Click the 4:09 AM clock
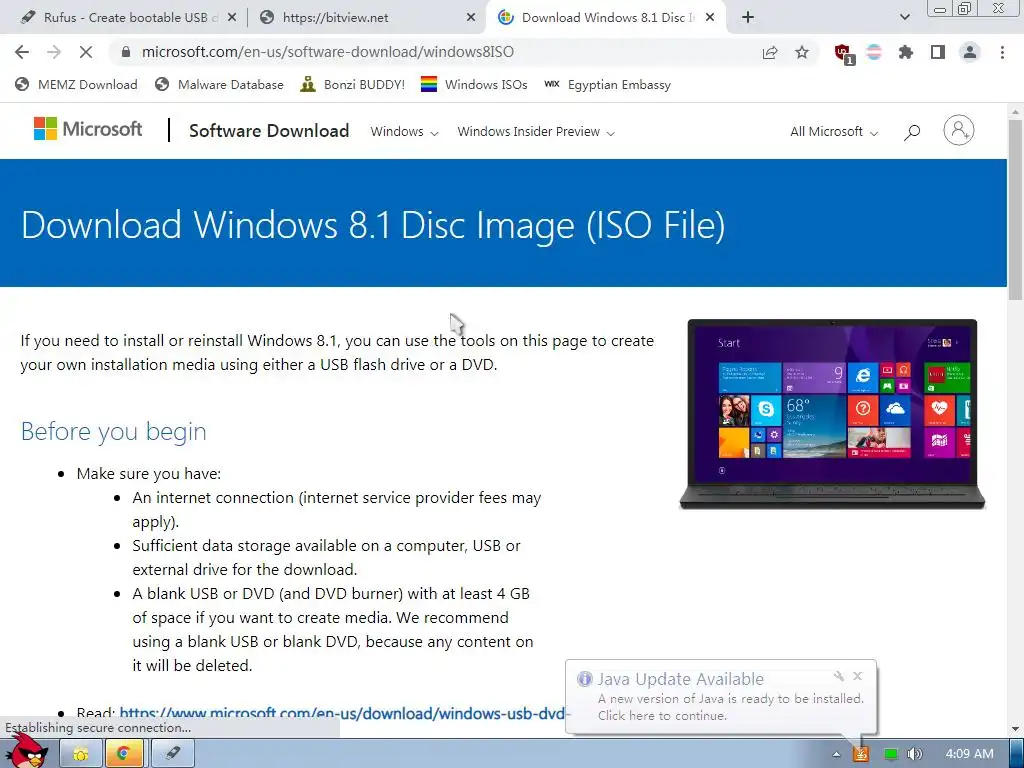 (969, 754)
